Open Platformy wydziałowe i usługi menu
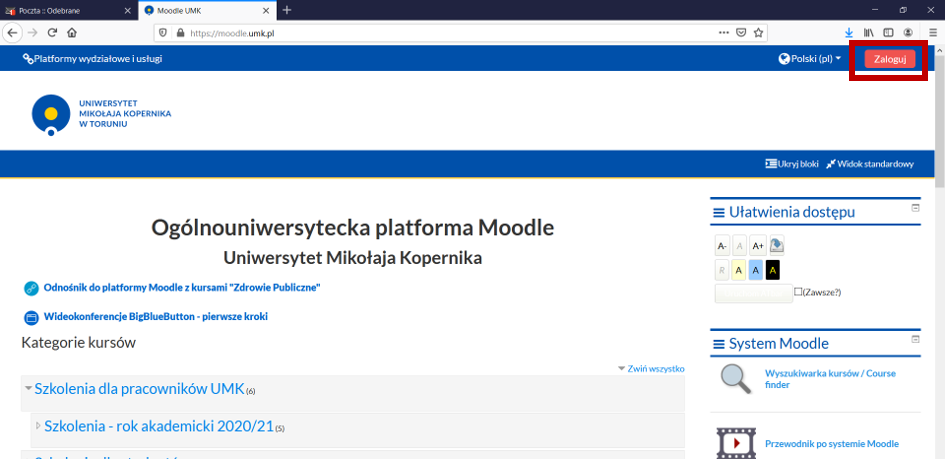The image size is (945, 459). pos(92,58)
